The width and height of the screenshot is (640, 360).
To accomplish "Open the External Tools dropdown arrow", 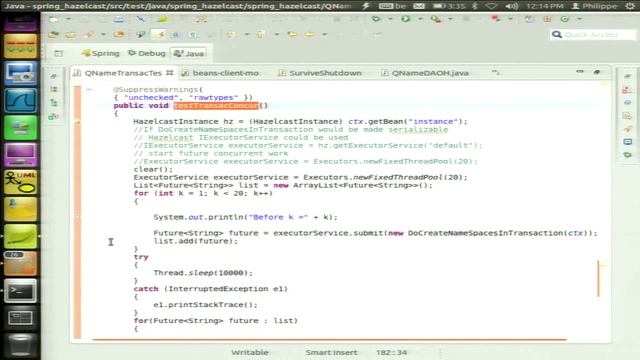I will [510, 19].
